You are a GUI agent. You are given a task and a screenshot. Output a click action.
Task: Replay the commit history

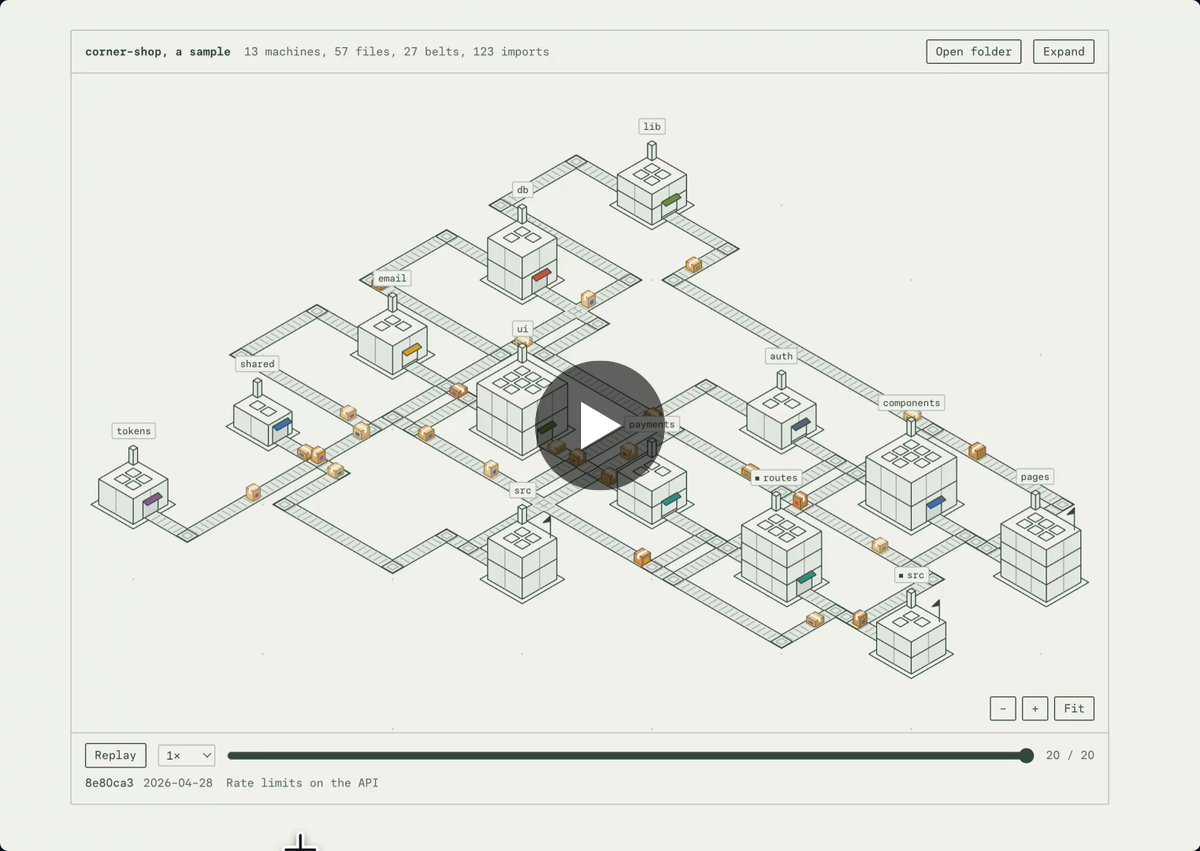(116, 755)
